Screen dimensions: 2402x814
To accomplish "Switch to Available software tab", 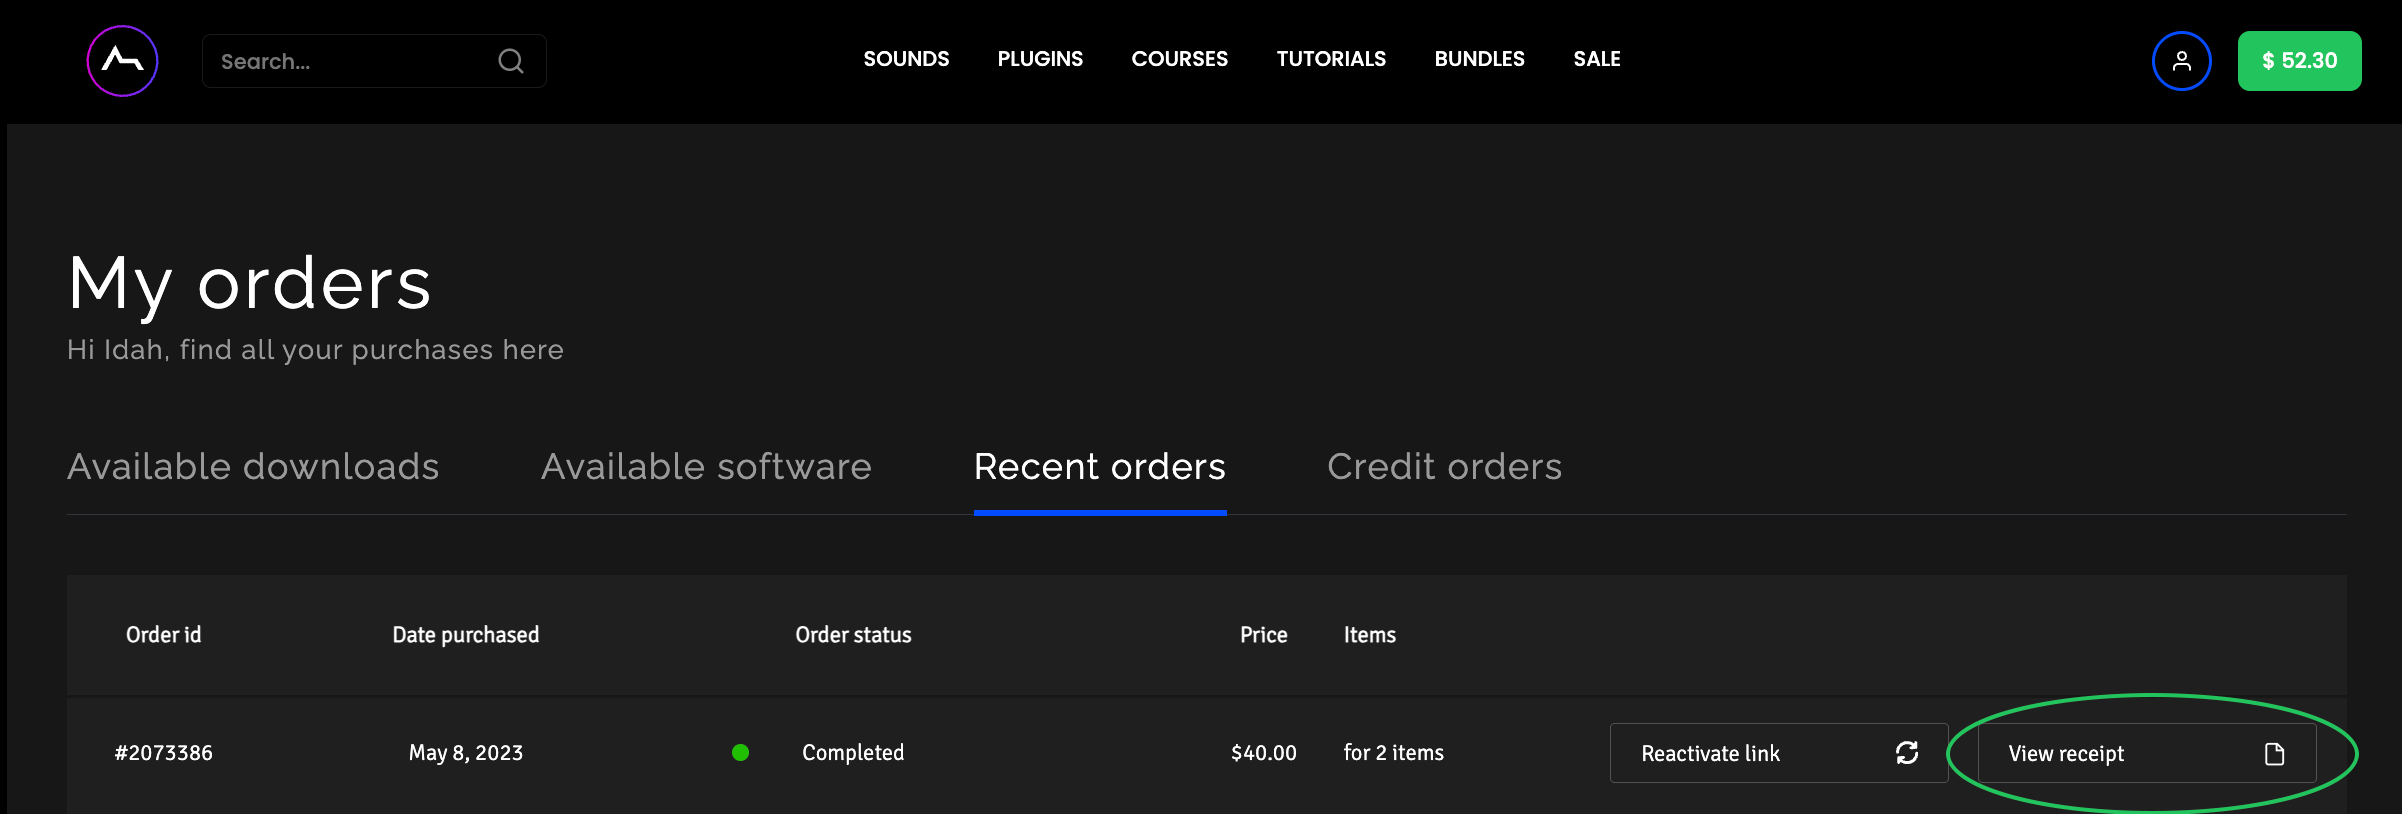I will (x=706, y=467).
